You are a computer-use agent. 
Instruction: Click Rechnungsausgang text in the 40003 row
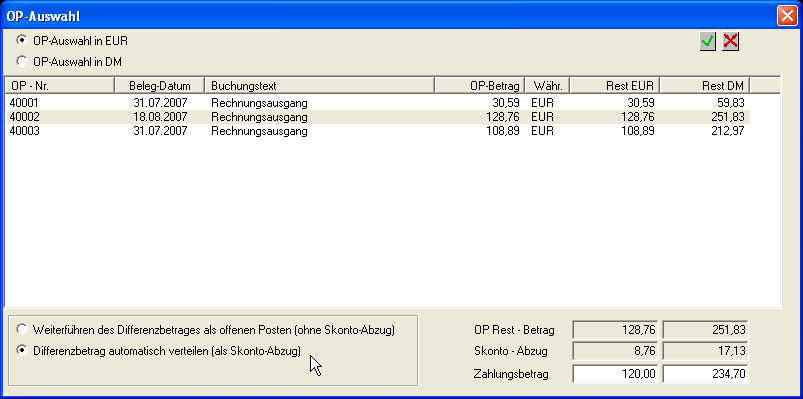pos(259,131)
